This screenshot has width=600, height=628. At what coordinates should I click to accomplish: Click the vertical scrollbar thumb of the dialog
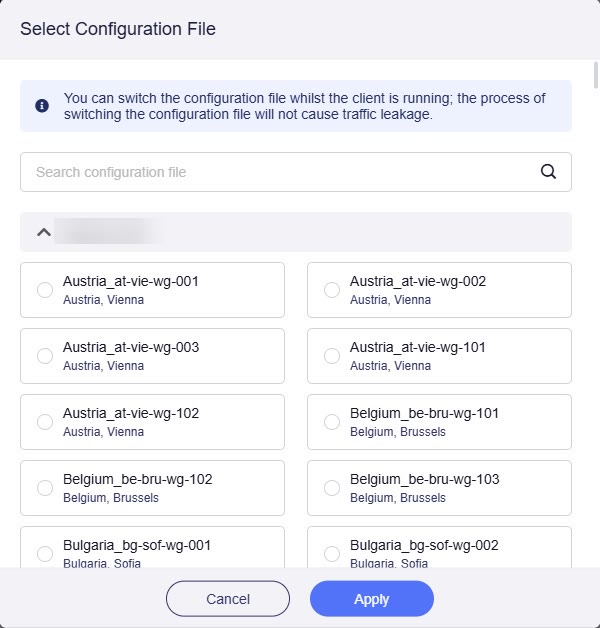pyautogui.click(x=596, y=75)
